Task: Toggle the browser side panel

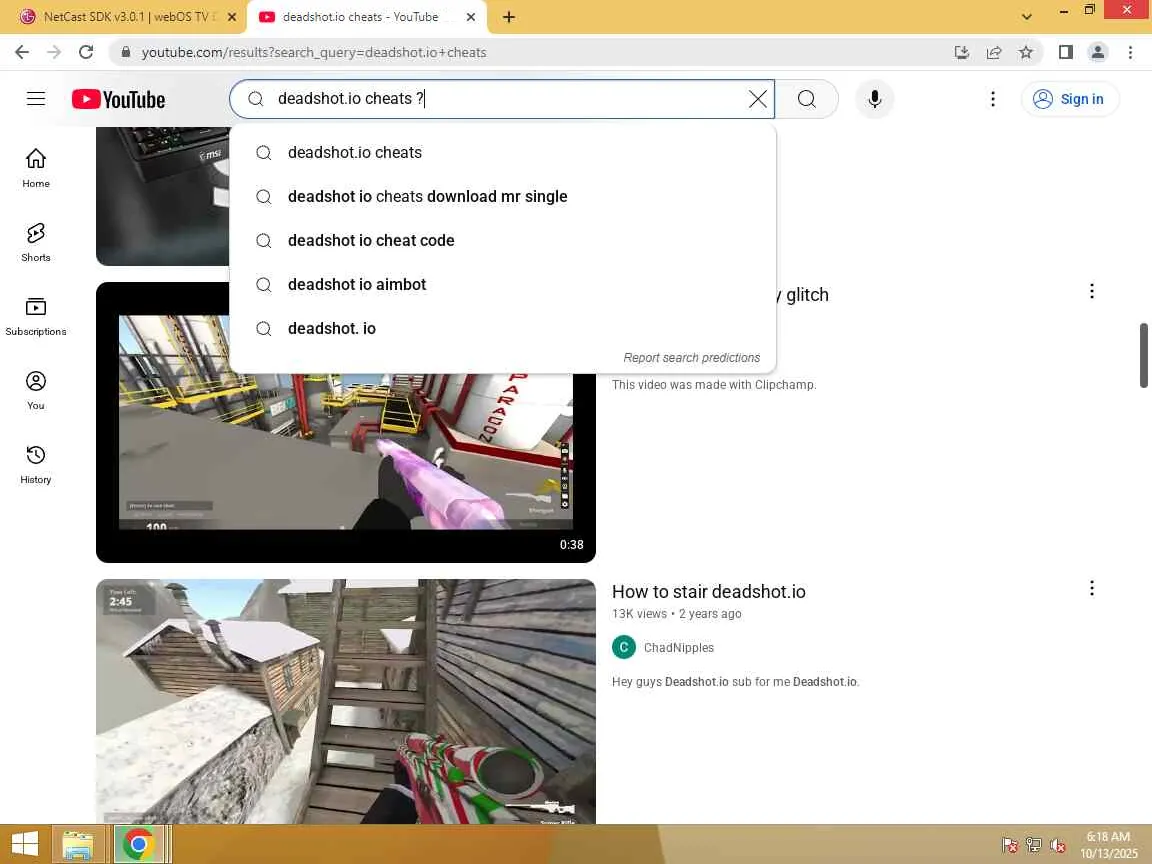Action: coord(1065,52)
